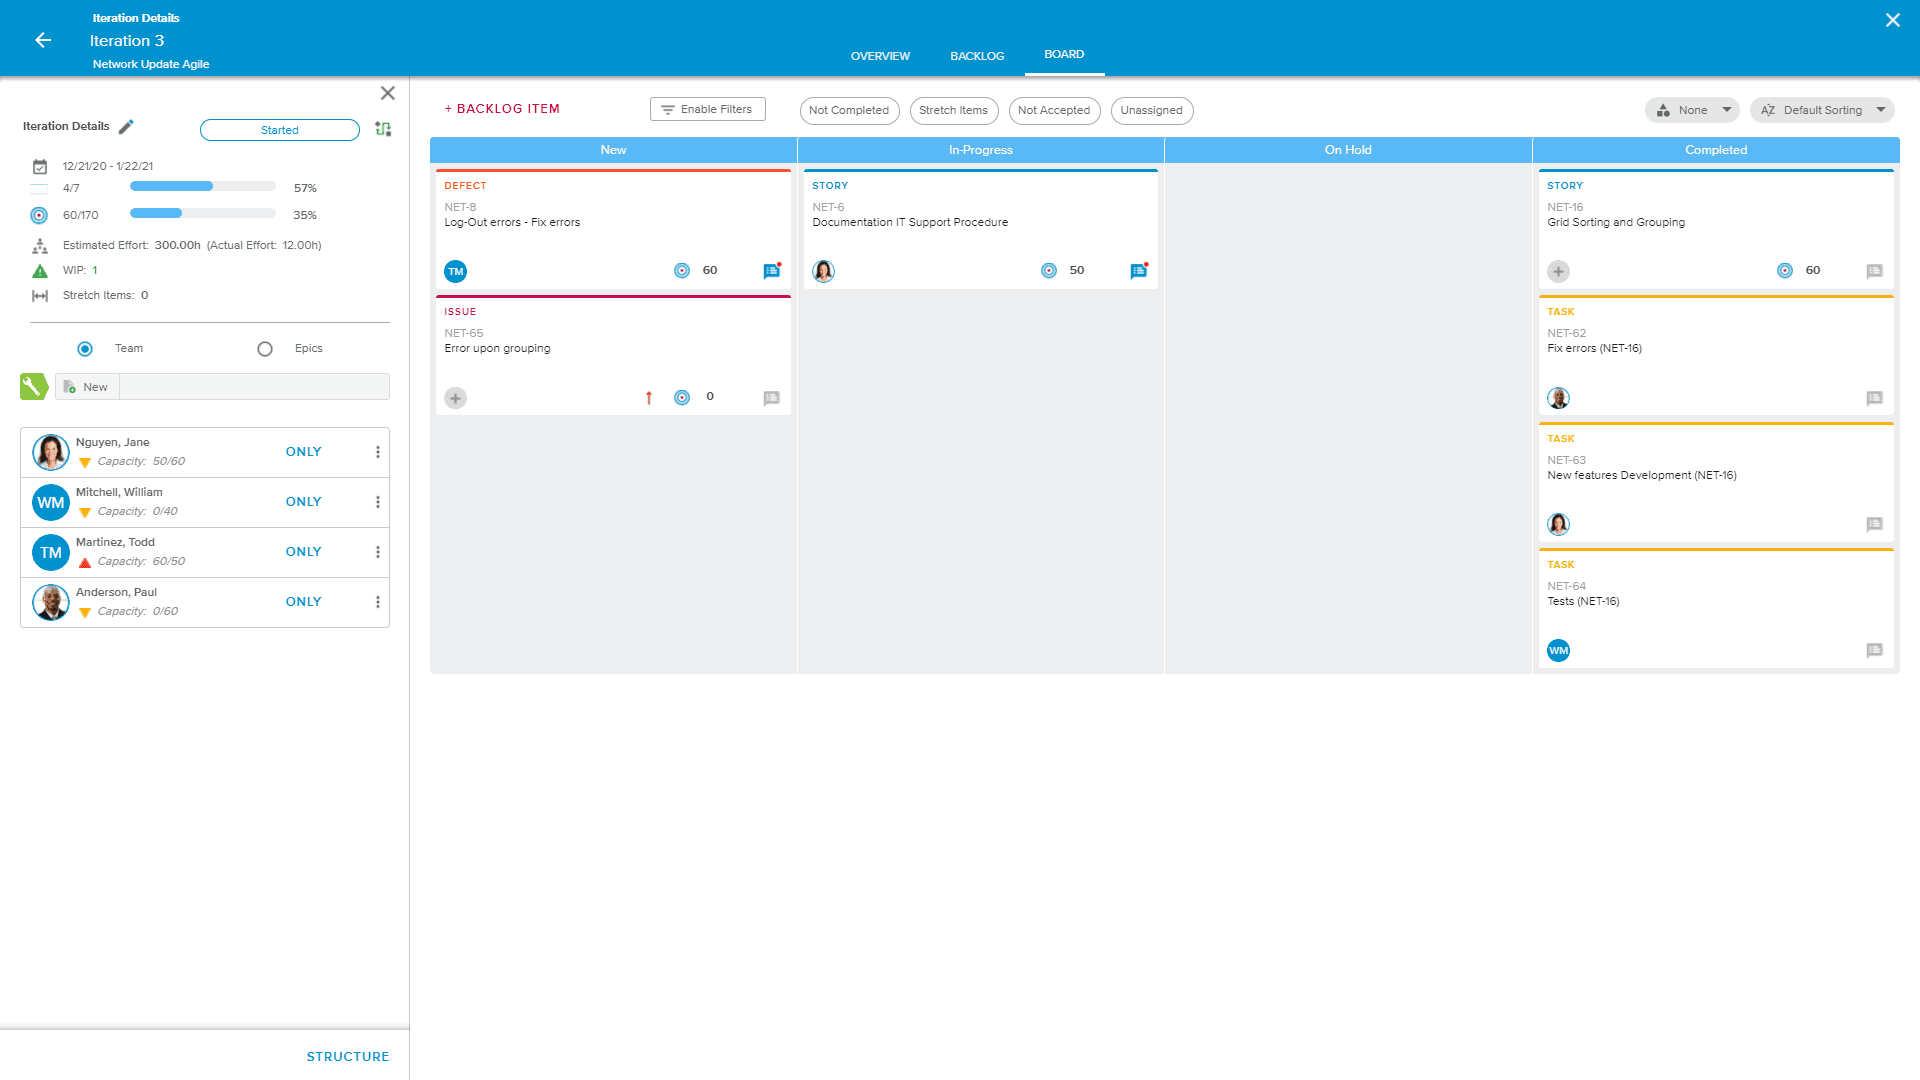This screenshot has width=1920, height=1080.
Task: Click the green wrench icon
Action: tap(33, 386)
